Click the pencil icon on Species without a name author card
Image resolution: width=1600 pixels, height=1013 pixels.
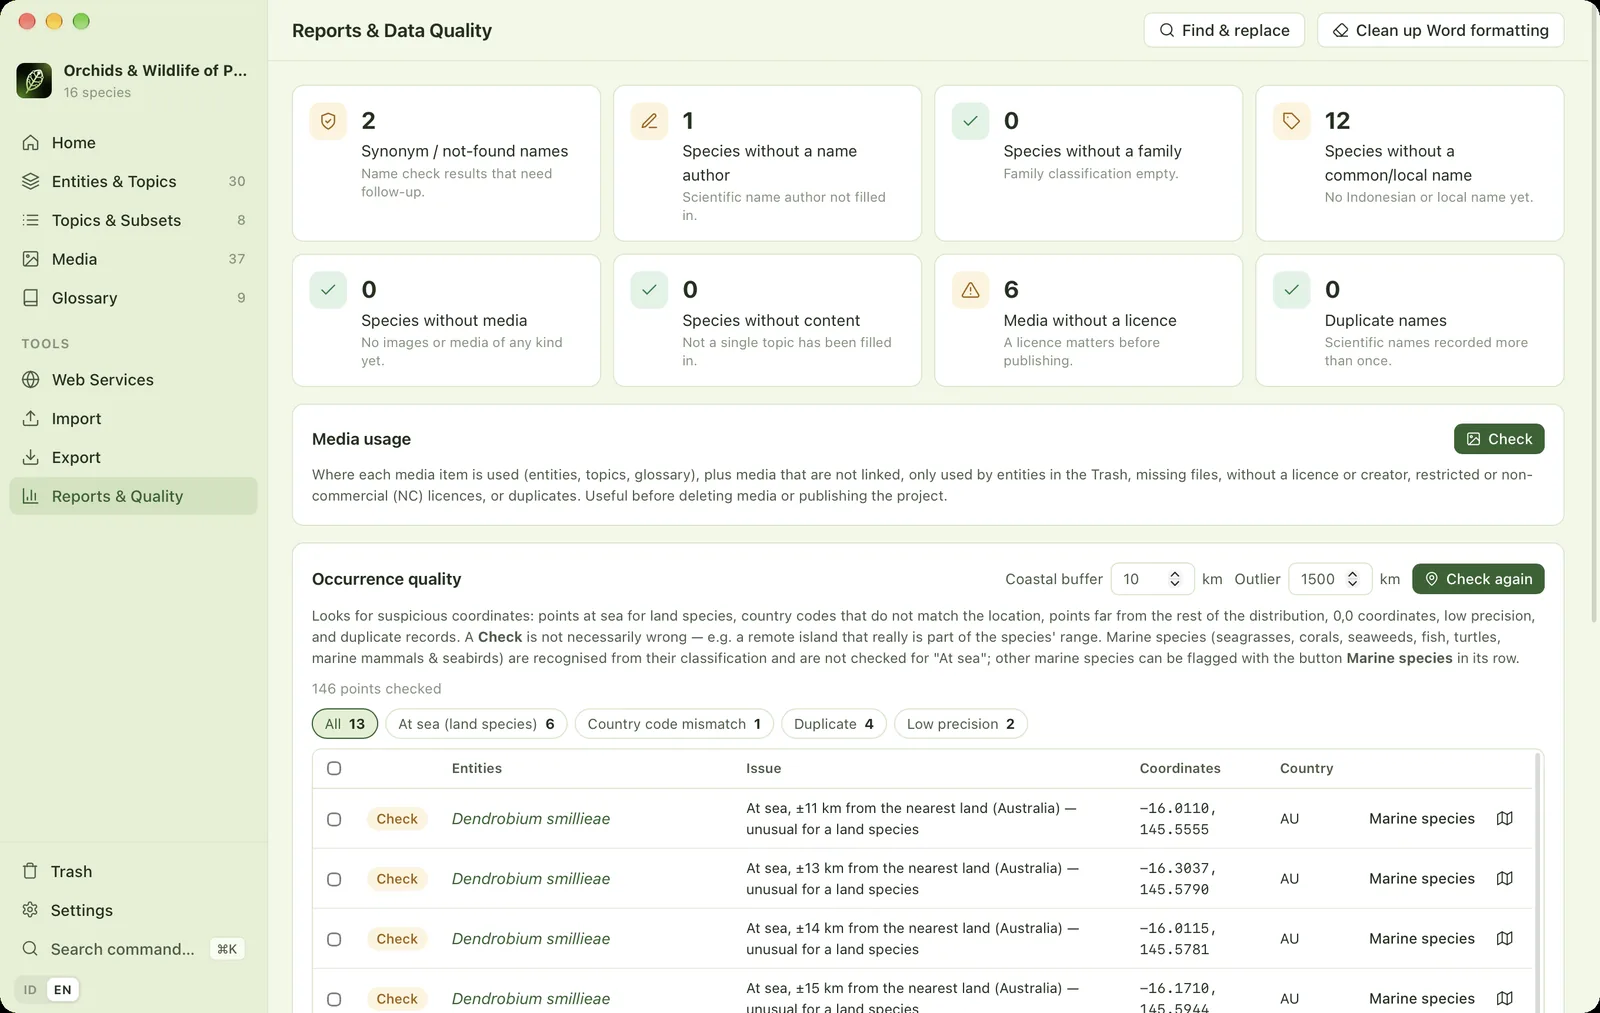[x=649, y=121]
